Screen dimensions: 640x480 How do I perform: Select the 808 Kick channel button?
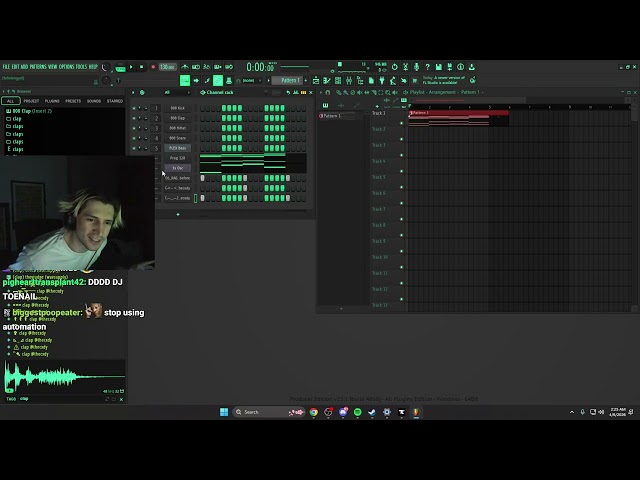point(178,108)
